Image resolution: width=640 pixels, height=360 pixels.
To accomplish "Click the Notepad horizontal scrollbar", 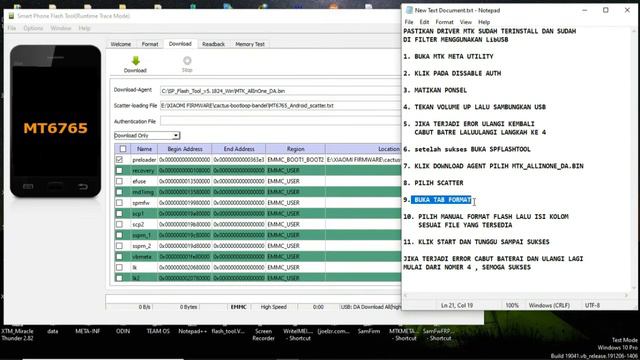I will [x=516, y=295].
